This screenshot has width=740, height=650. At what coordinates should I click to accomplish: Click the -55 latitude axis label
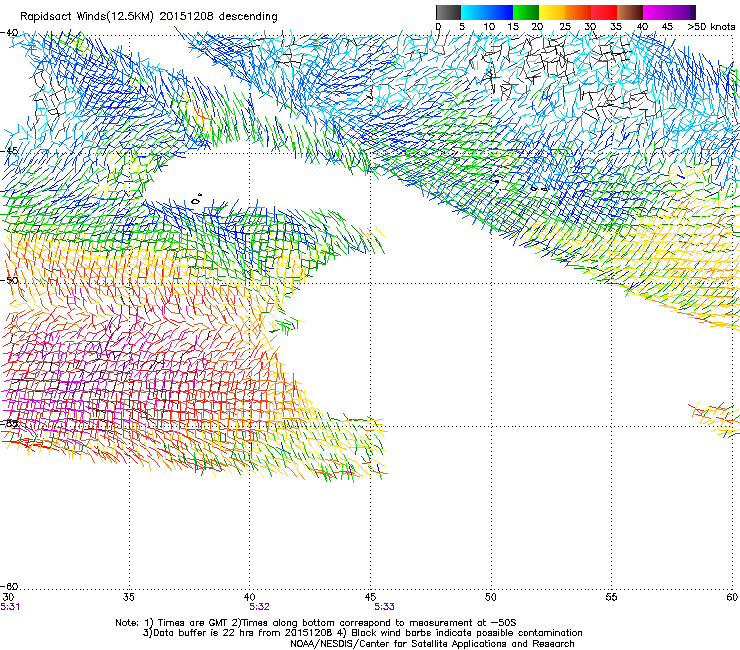tap(9, 423)
